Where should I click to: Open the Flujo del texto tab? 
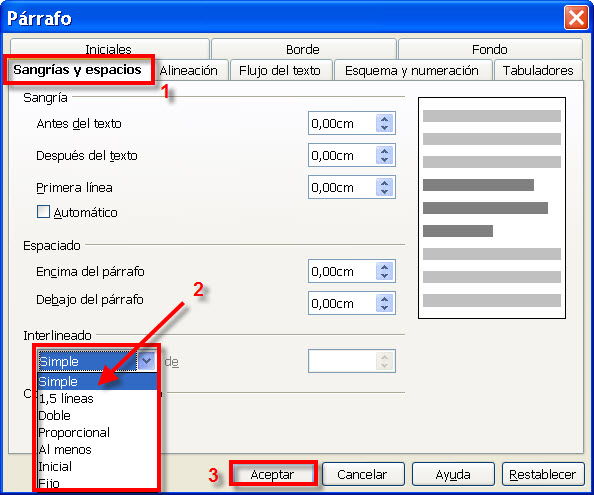tap(280, 70)
